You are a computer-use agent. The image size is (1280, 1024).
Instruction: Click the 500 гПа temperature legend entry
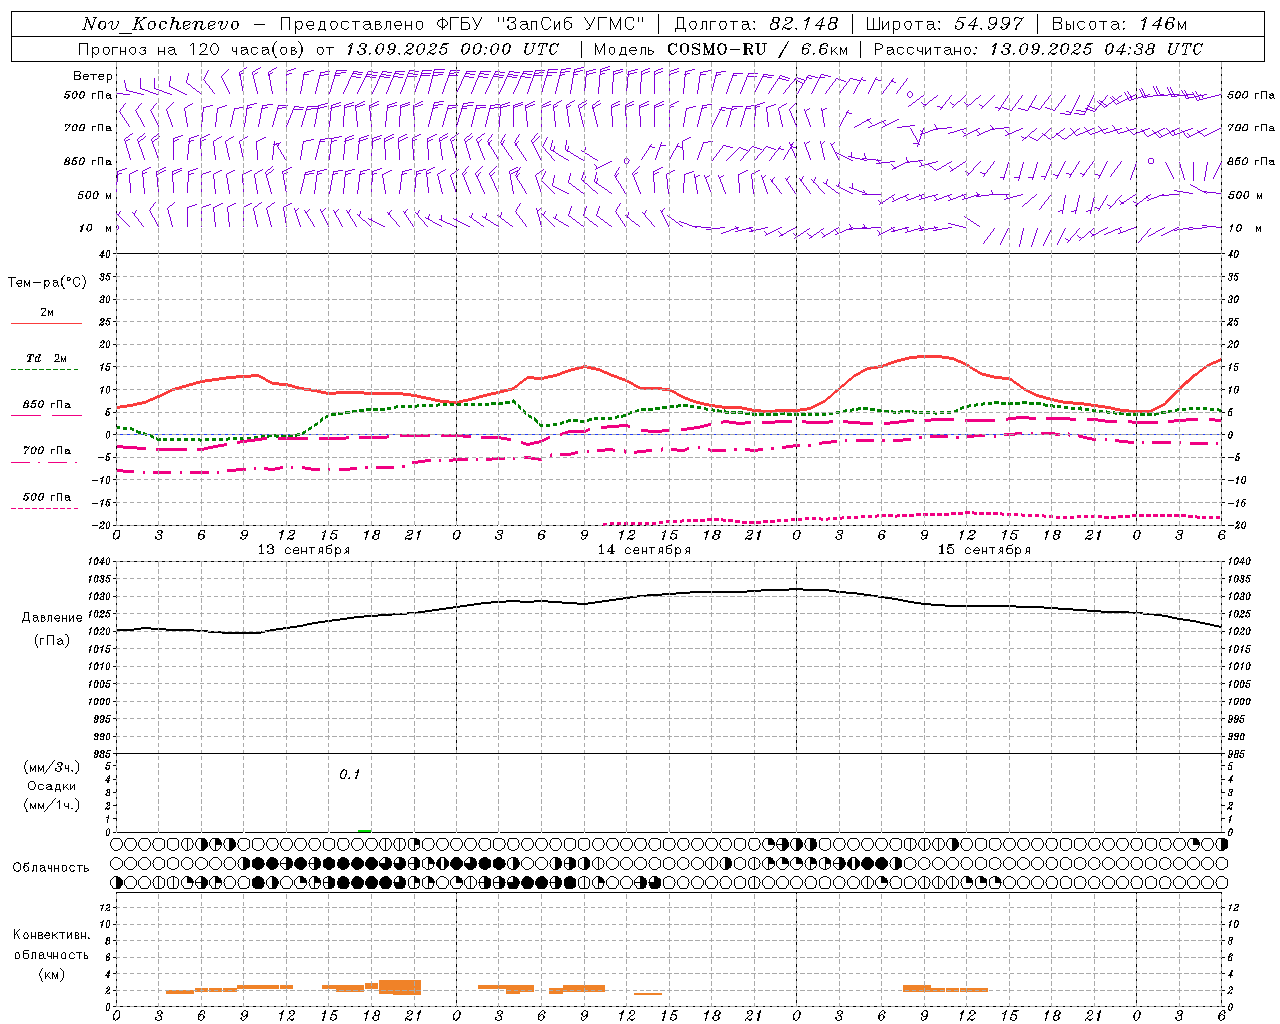click(x=47, y=497)
